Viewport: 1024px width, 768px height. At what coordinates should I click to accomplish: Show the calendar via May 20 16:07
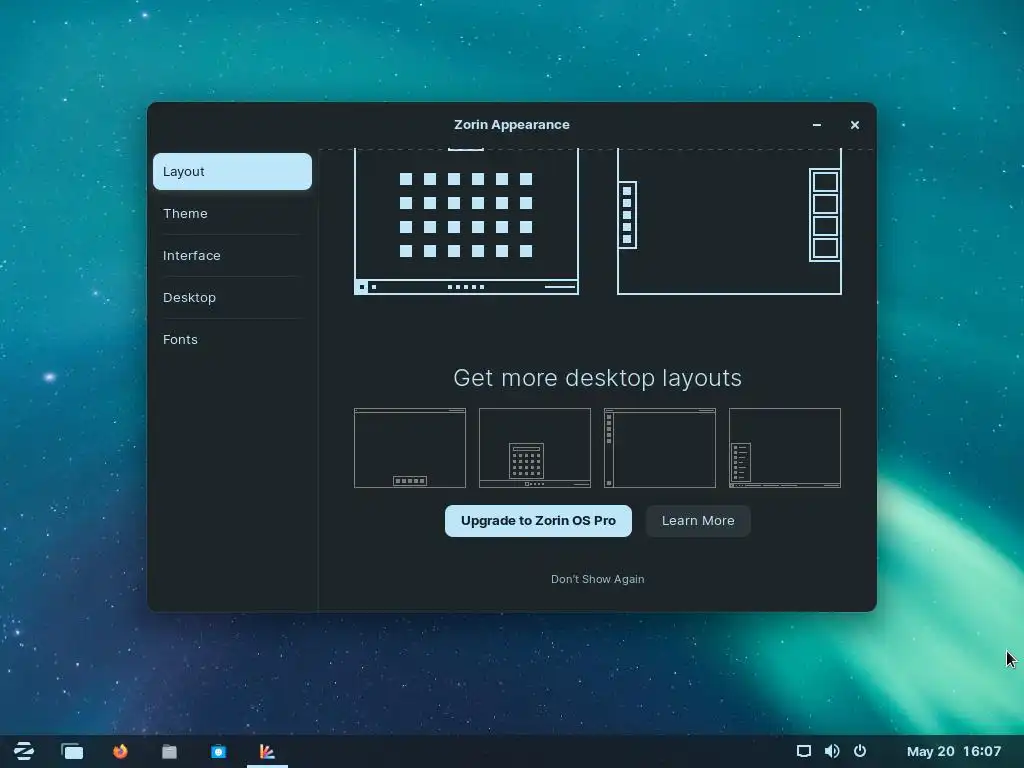[x=953, y=752]
